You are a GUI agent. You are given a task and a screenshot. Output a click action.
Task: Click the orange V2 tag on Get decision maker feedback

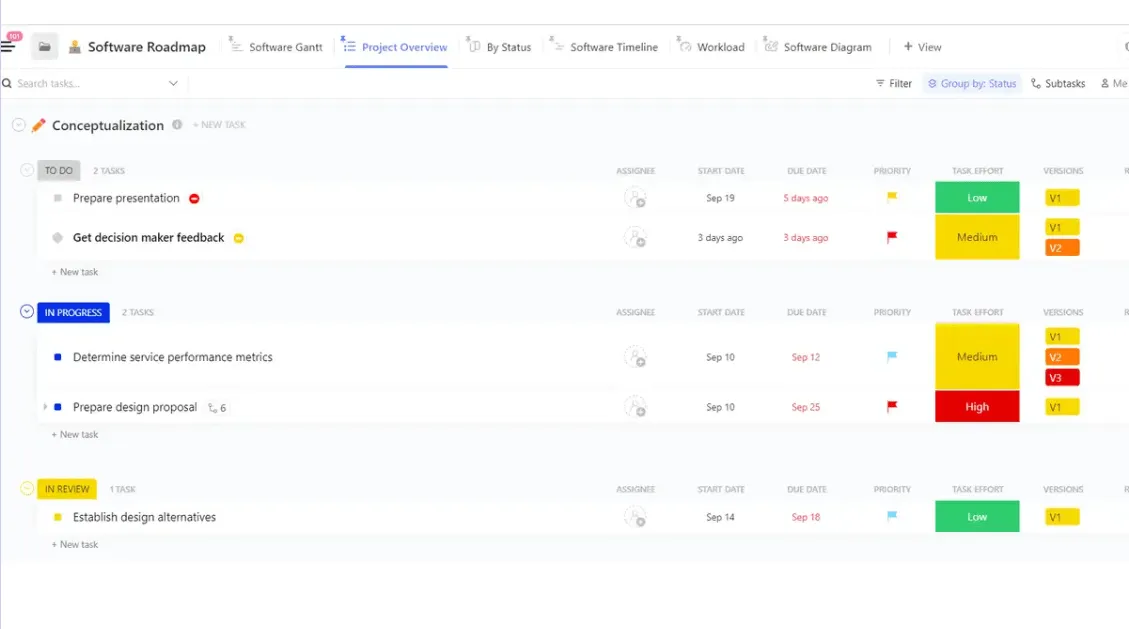click(x=1062, y=248)
